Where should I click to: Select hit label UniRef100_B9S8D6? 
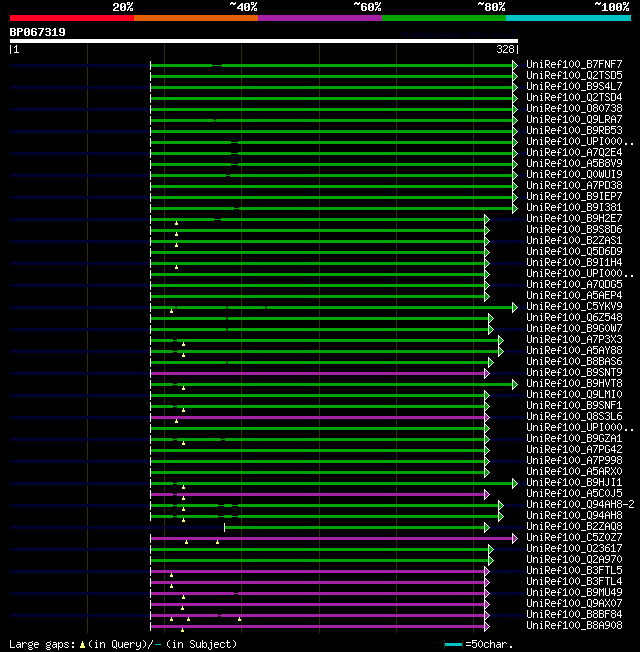pyautogui.click(x=574, y=230)
